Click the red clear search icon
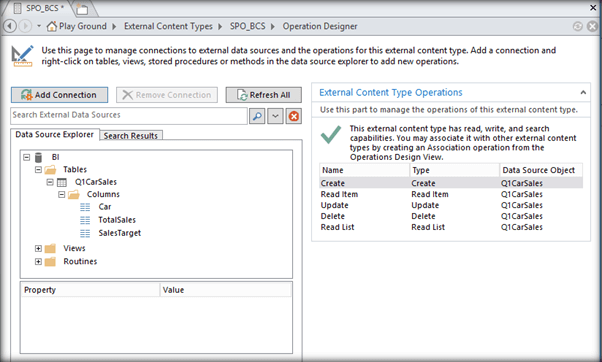 click(294, 116)
